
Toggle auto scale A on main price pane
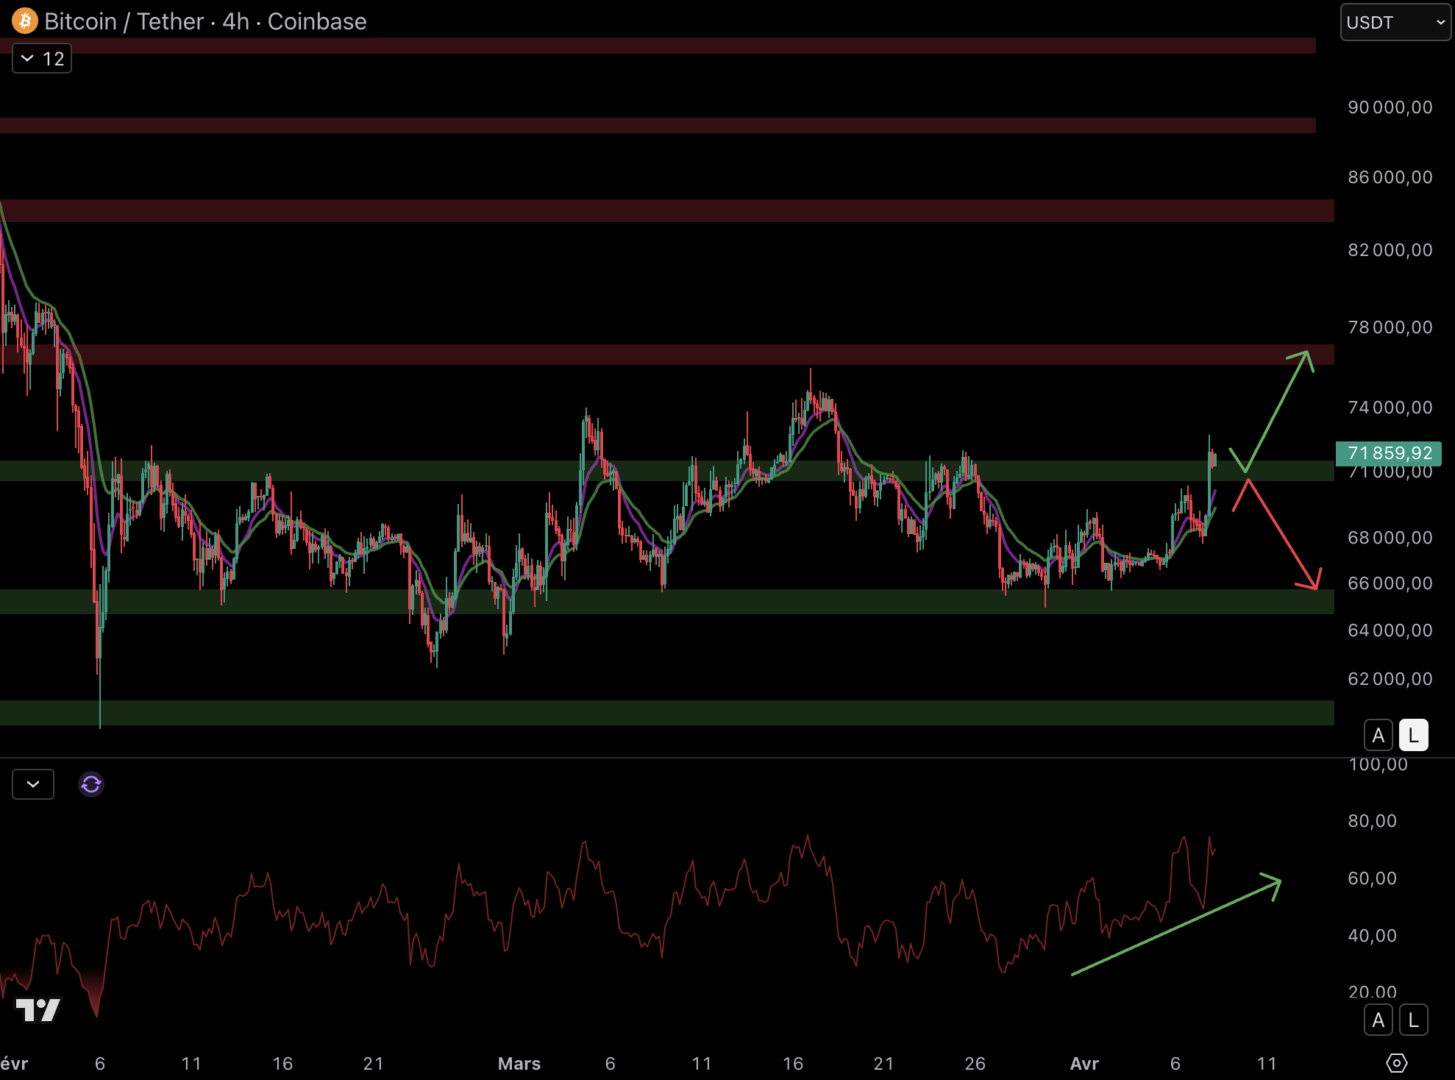[x=1378, y=736]
